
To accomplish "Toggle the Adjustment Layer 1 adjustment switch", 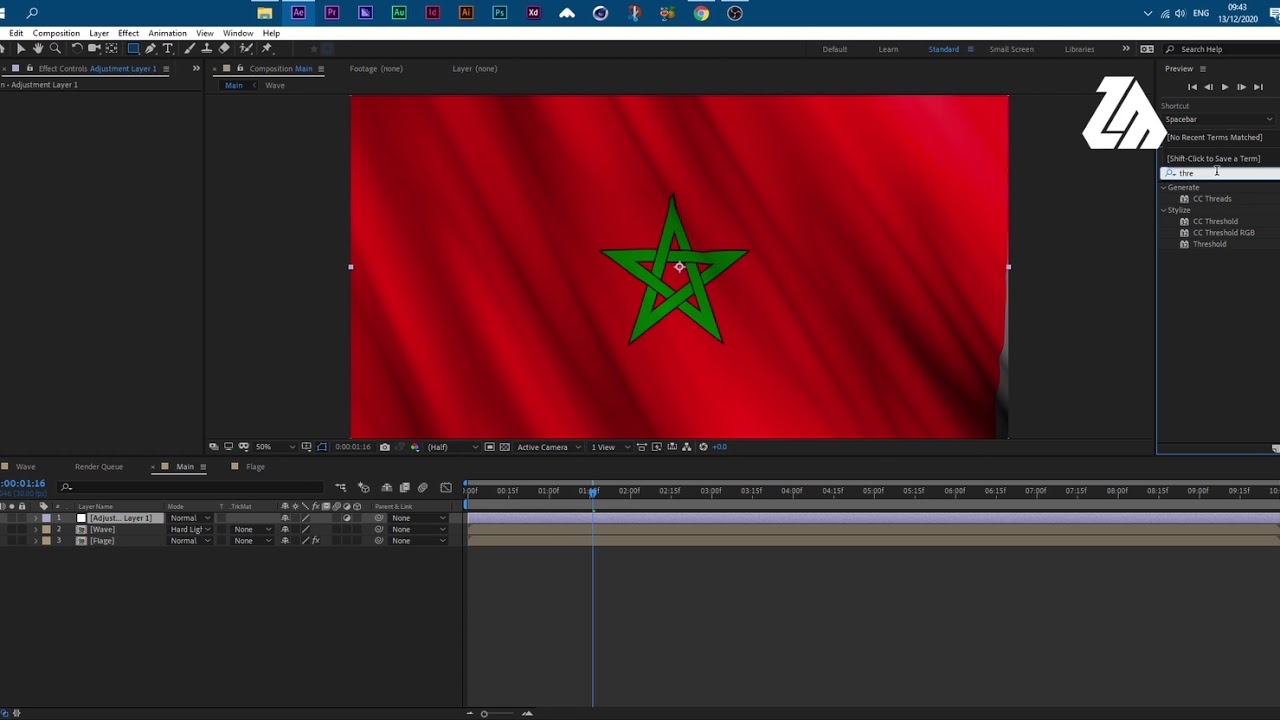I will (347, 518).
